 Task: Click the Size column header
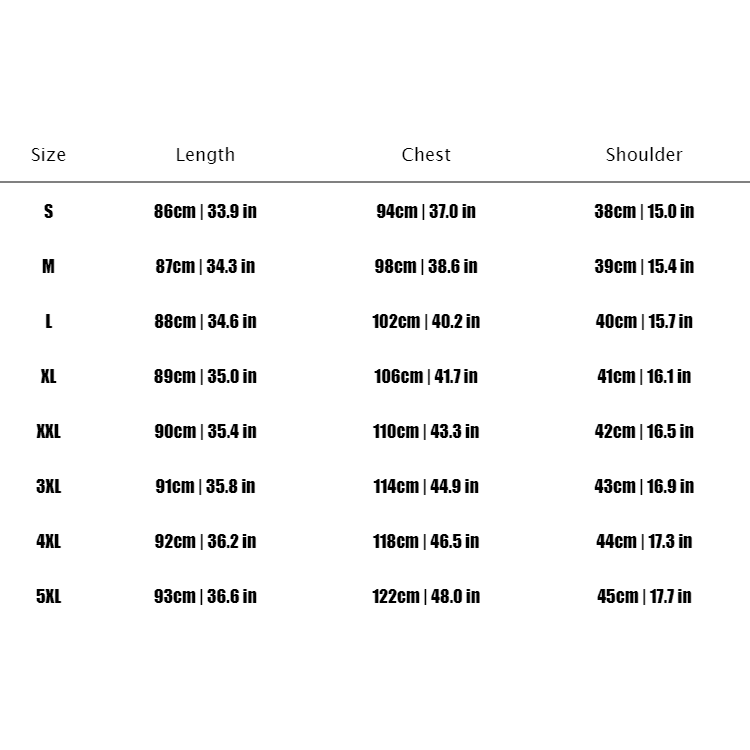tap(48, 155)
